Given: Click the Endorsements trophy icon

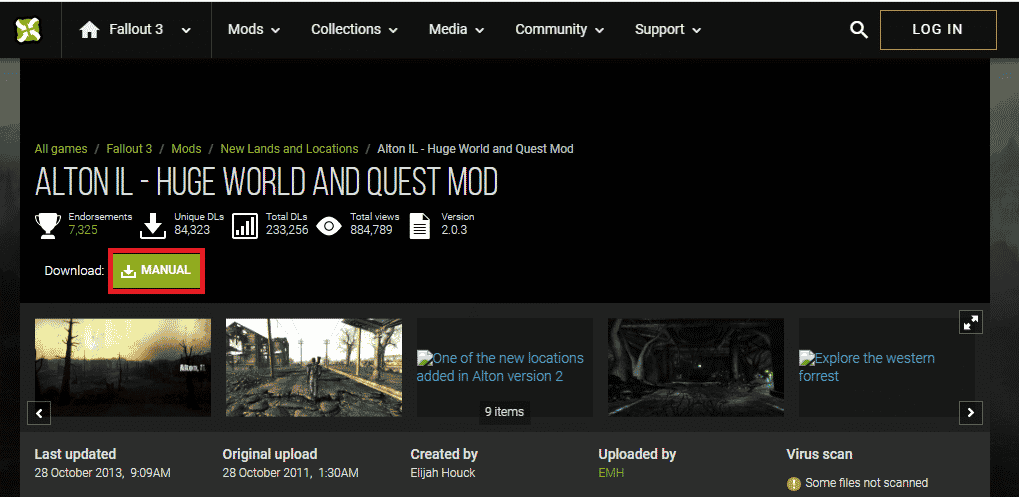Looking at the screenshot, I should point(48,225).
